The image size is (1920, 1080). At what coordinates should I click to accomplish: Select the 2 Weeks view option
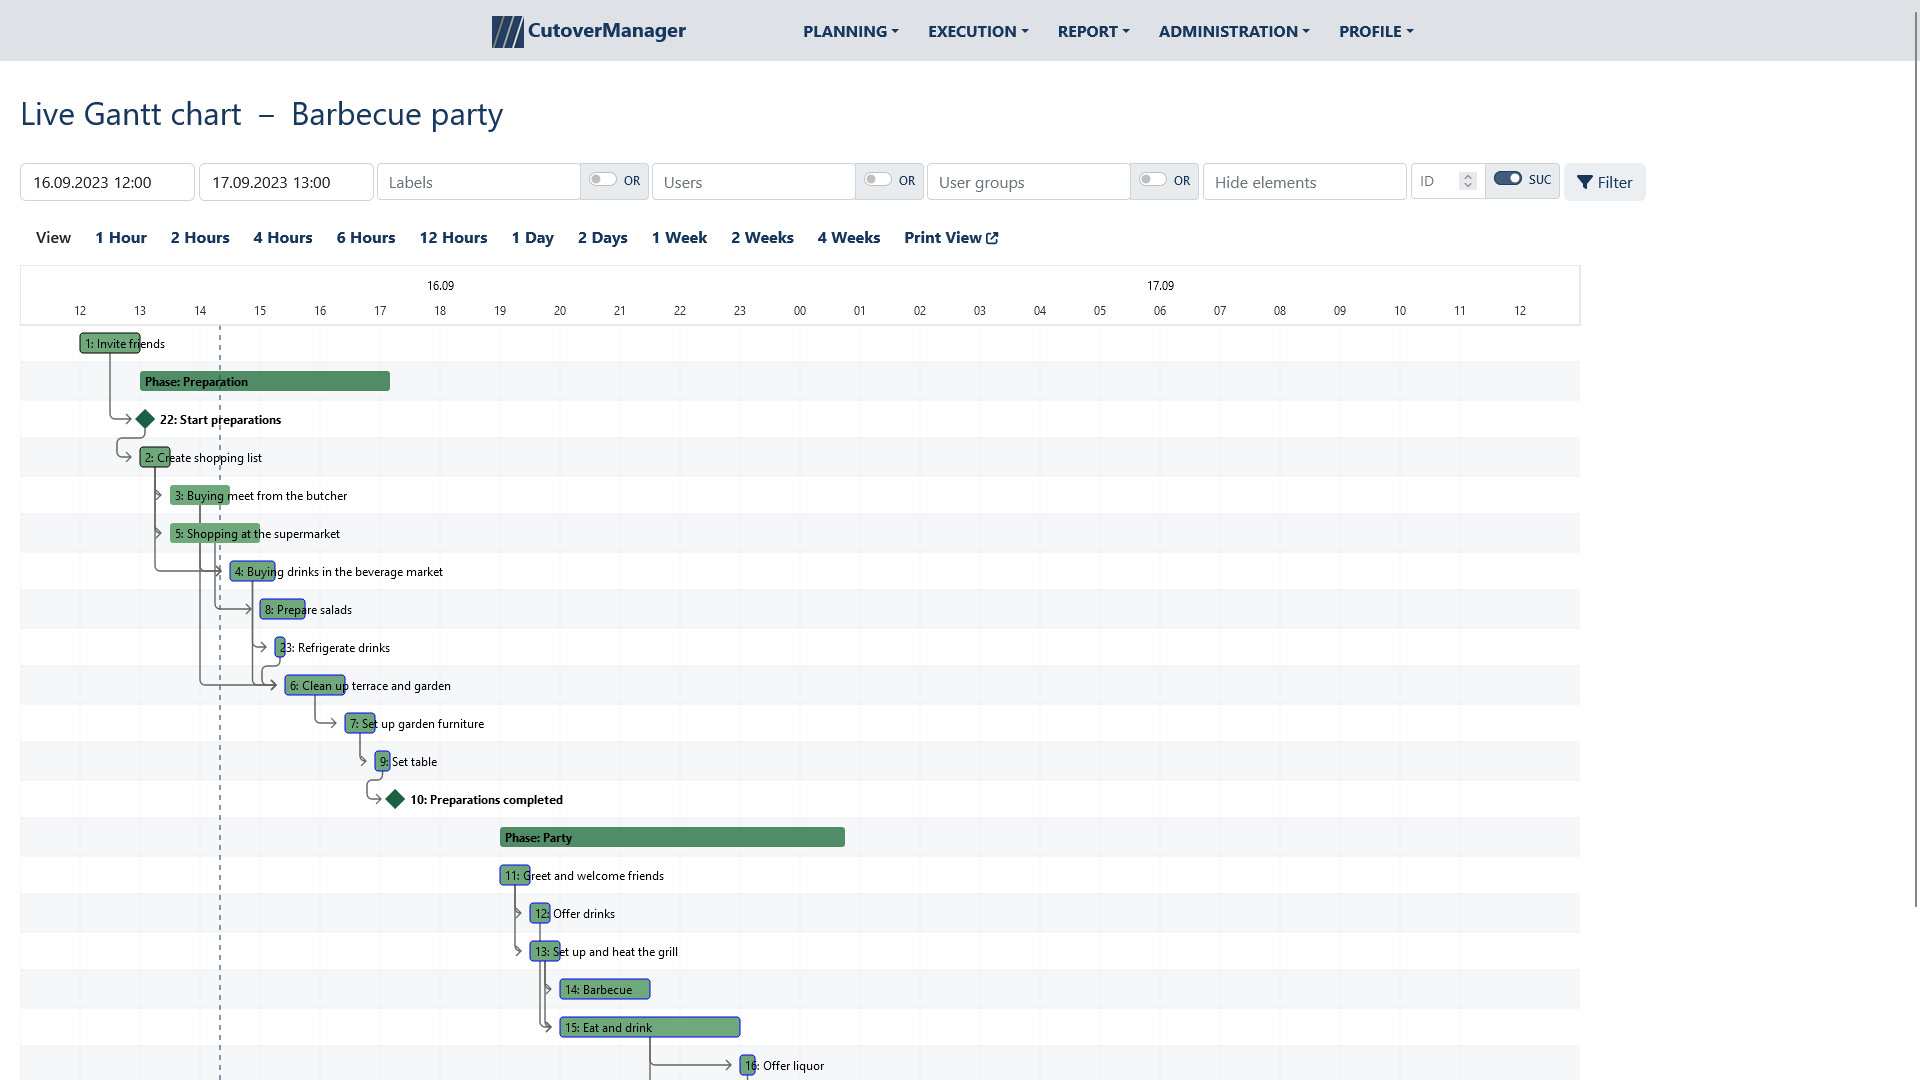tap(762, 237)
